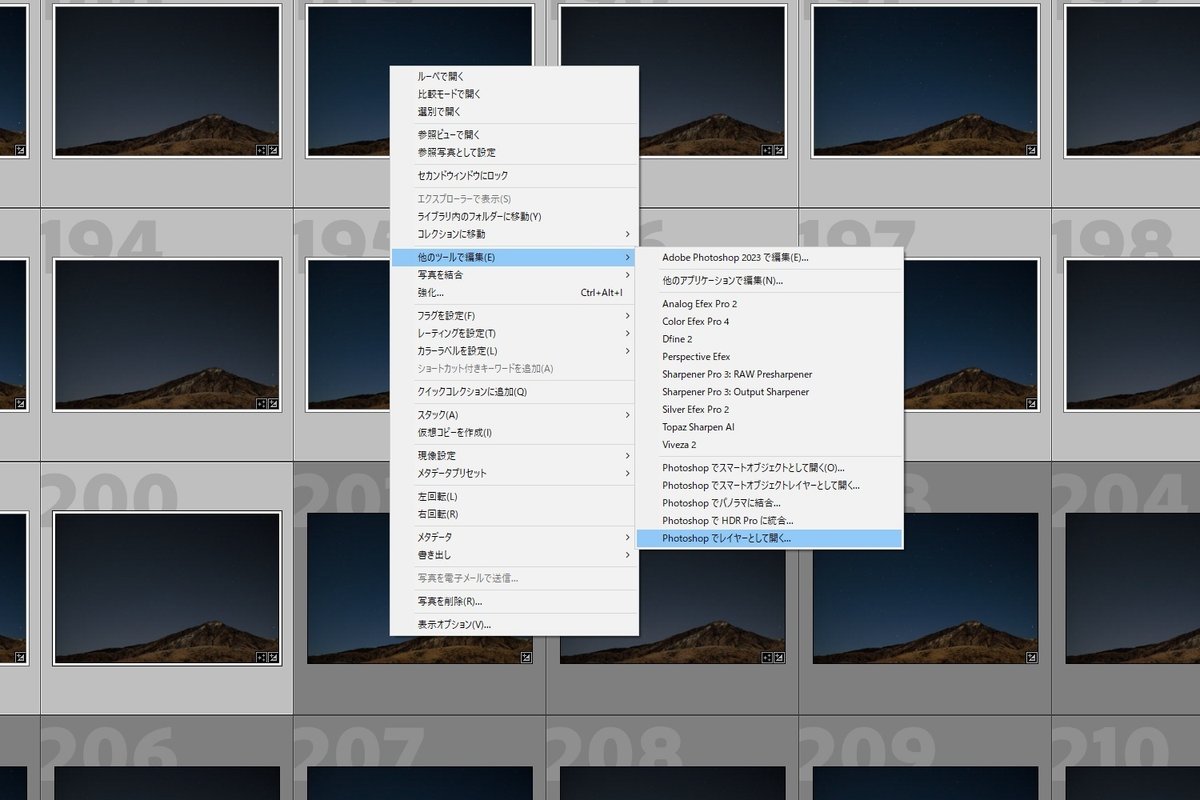This screenshot has width=1200, height=800.
Task: Choose Photoshop でスマートオブジェクトレイヤーとして開く...
Action: pos(769,485)
